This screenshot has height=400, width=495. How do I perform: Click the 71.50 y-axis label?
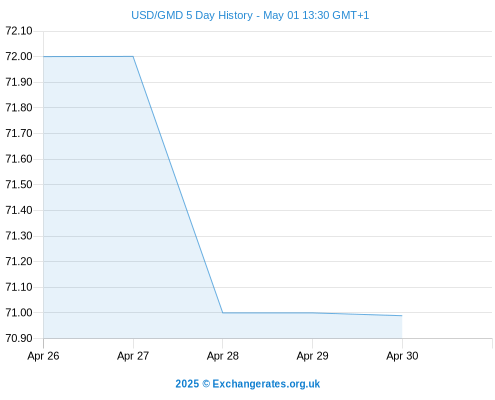[x=19, y=184]
